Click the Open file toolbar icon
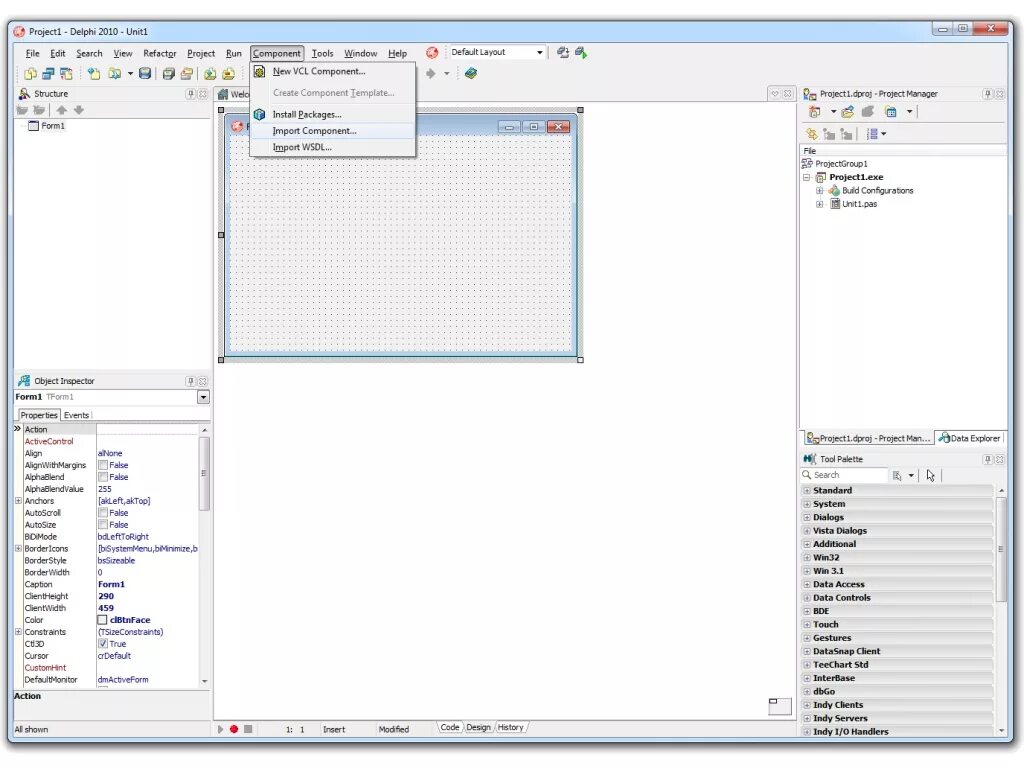 click(x=114, y=74)
